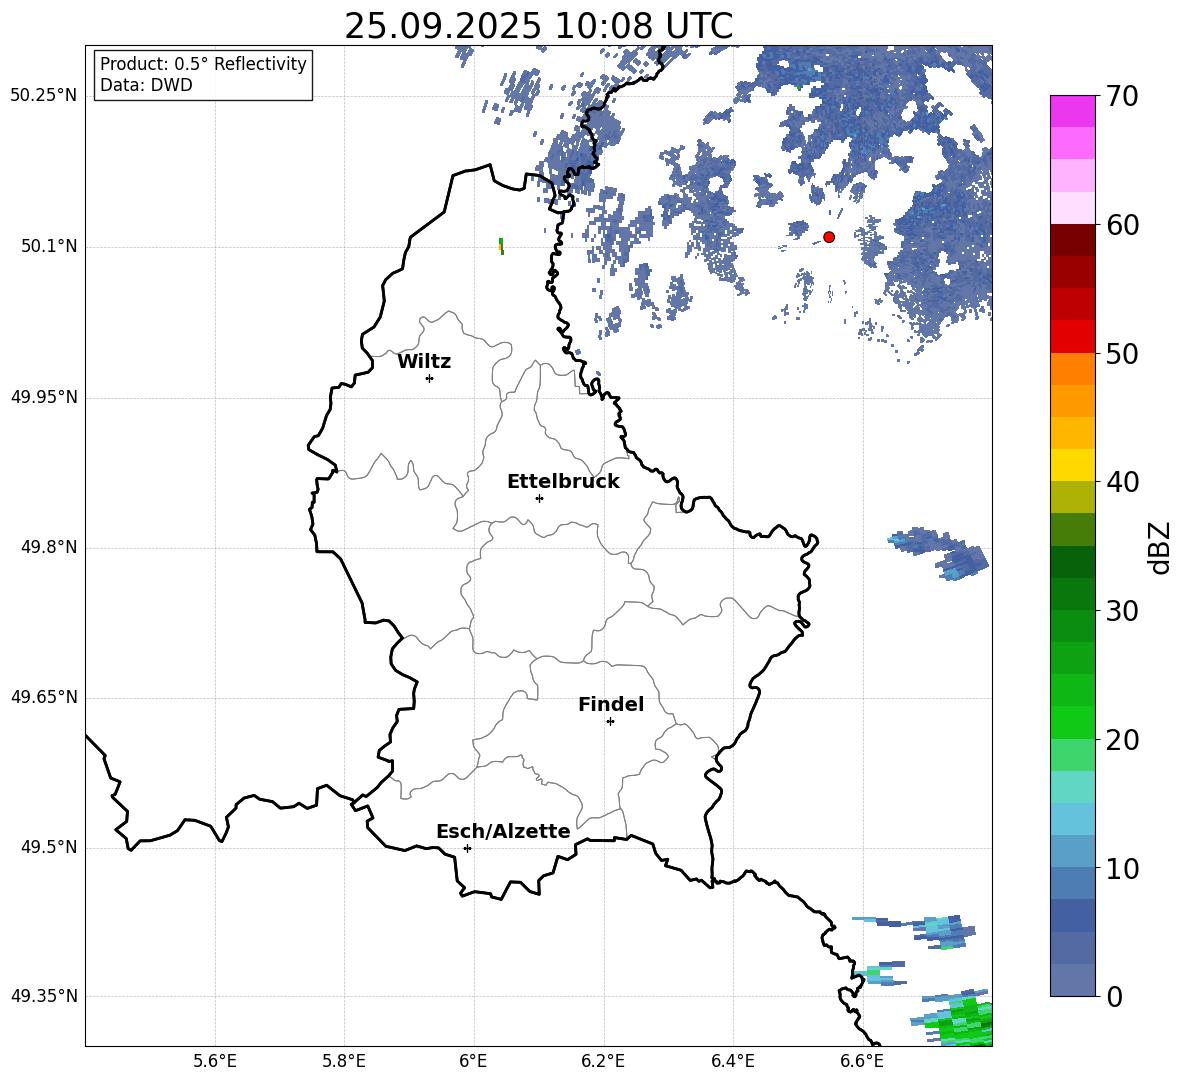Click the title 25.09.2025 10:08 UTC
1184x1081 pixels.
pyautogui.click(x=538, y=26)
